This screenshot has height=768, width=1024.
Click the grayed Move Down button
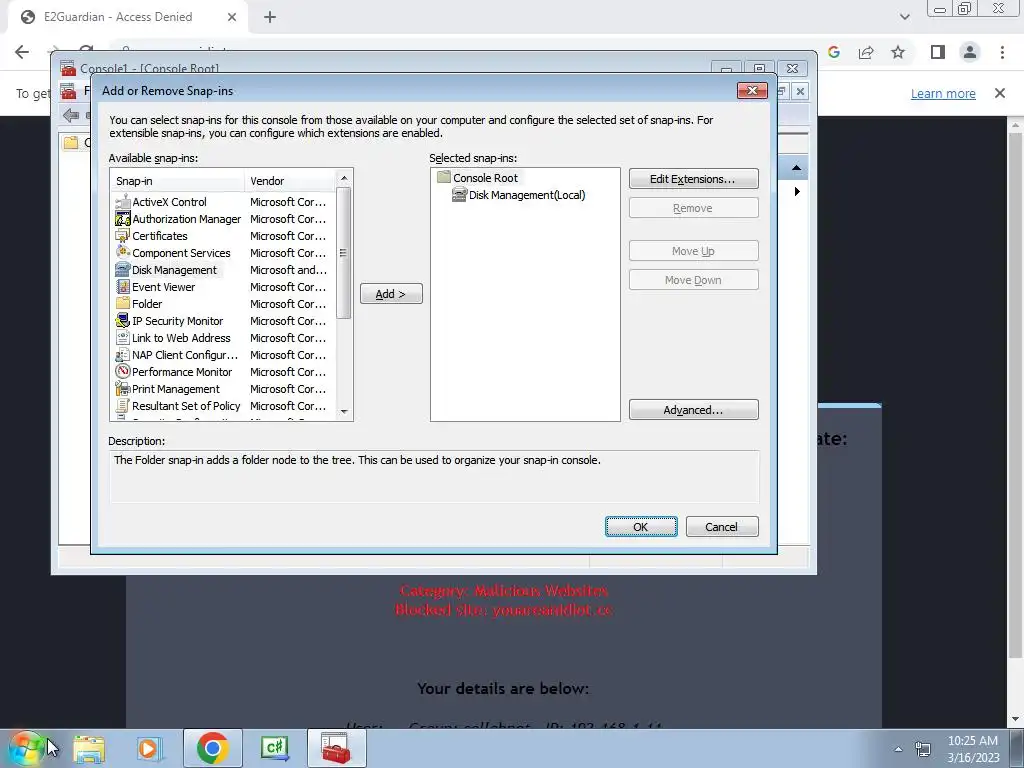694,280
